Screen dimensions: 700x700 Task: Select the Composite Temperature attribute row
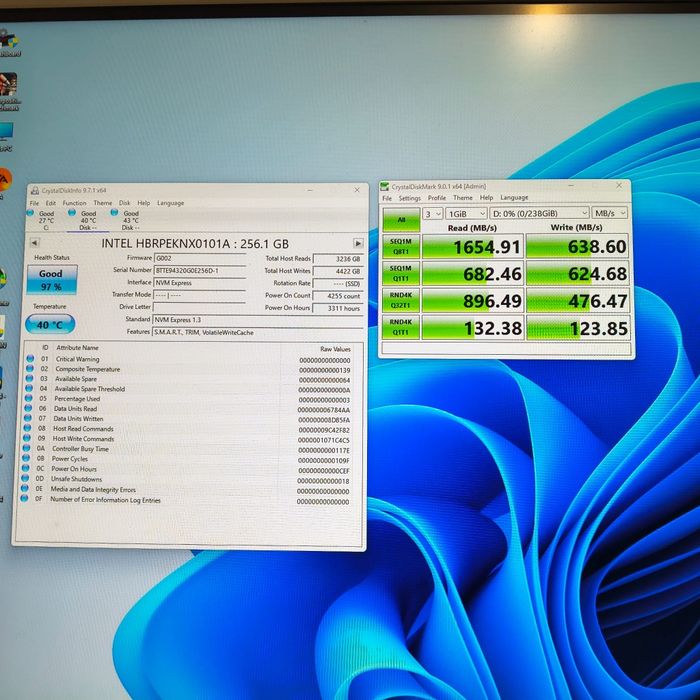coord(190,370)
